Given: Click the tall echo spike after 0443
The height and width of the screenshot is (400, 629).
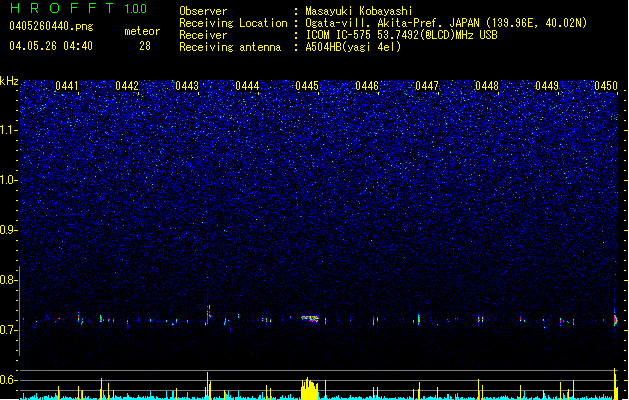Looking at the screenshot, I should coord(208,314).
